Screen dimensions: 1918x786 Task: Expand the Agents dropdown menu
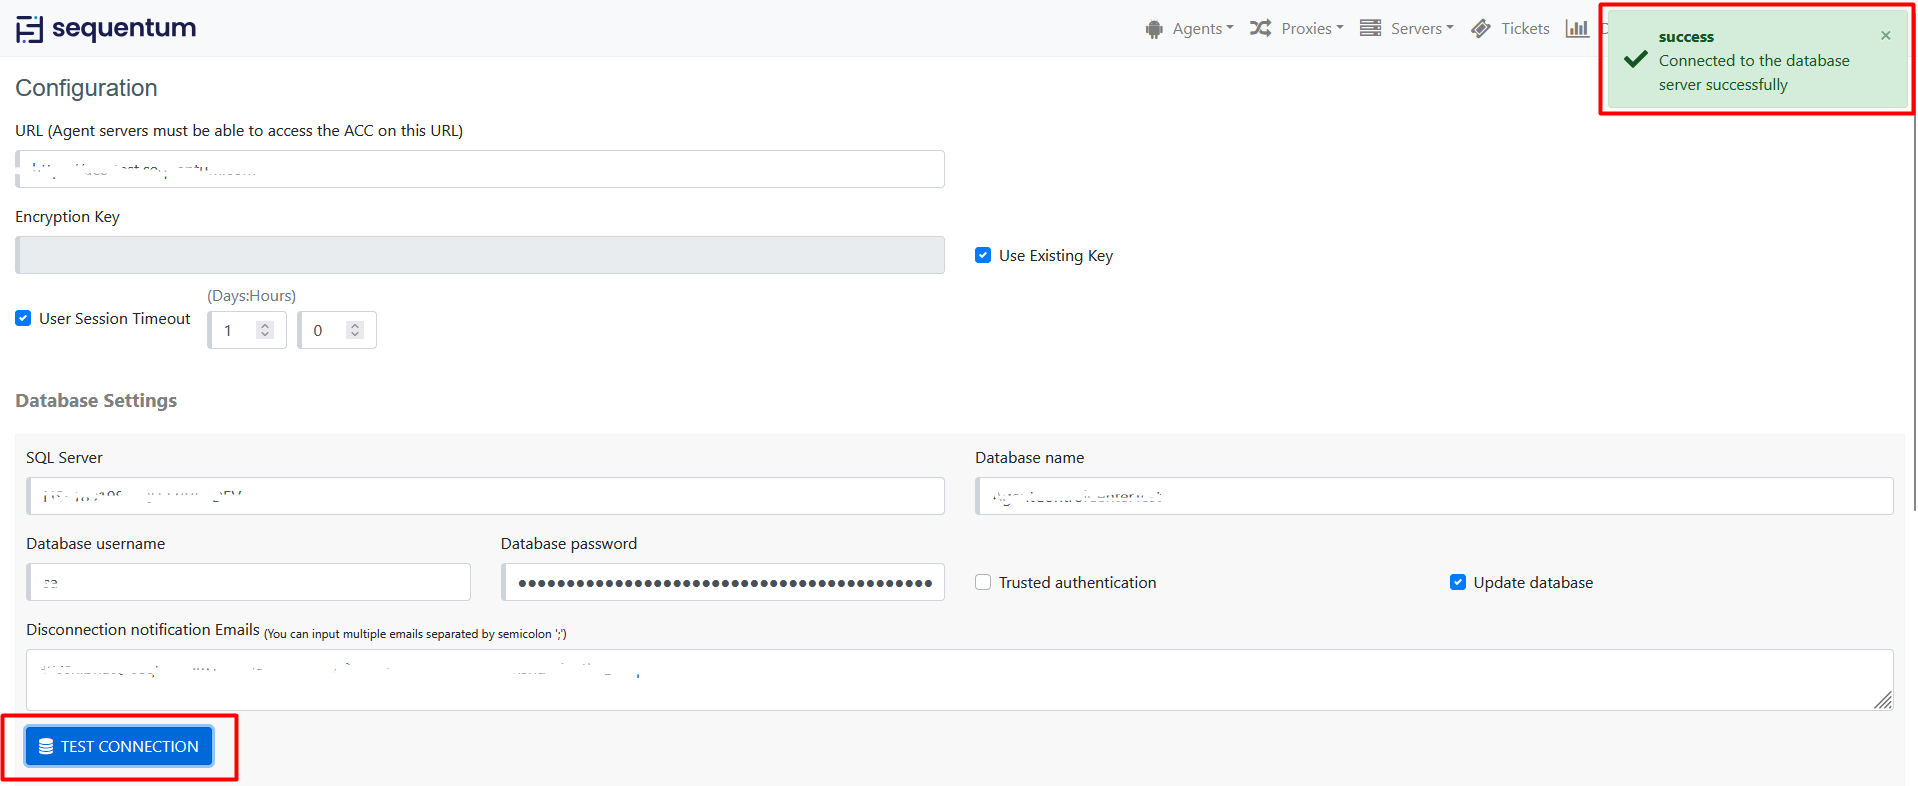coord(1203,29)
